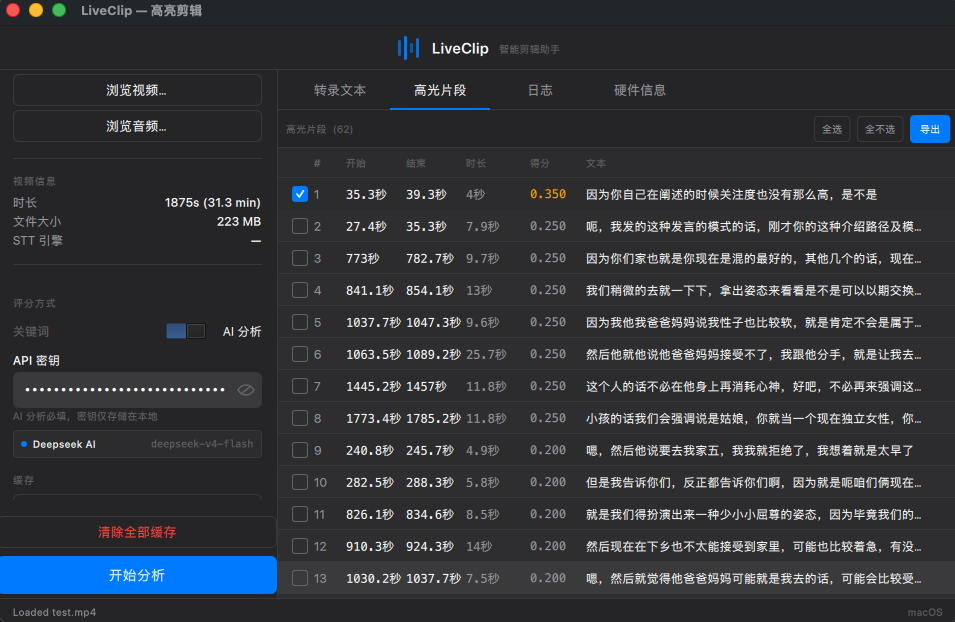Check row 5 checkbox starting 1037.7秒
This screenshot has height=622, width=955.
pyautogui.click(x=300, y=322)
